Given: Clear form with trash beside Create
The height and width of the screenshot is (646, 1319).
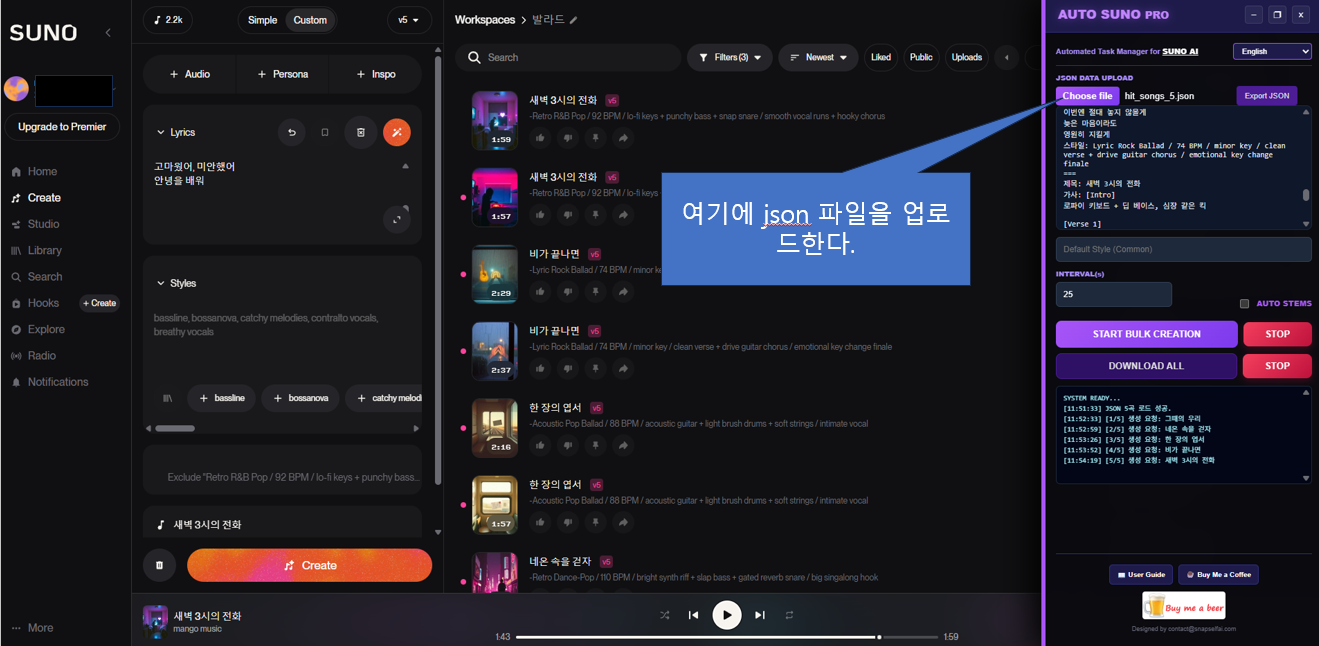Looking at the screenshot, I should click(159, 565).
